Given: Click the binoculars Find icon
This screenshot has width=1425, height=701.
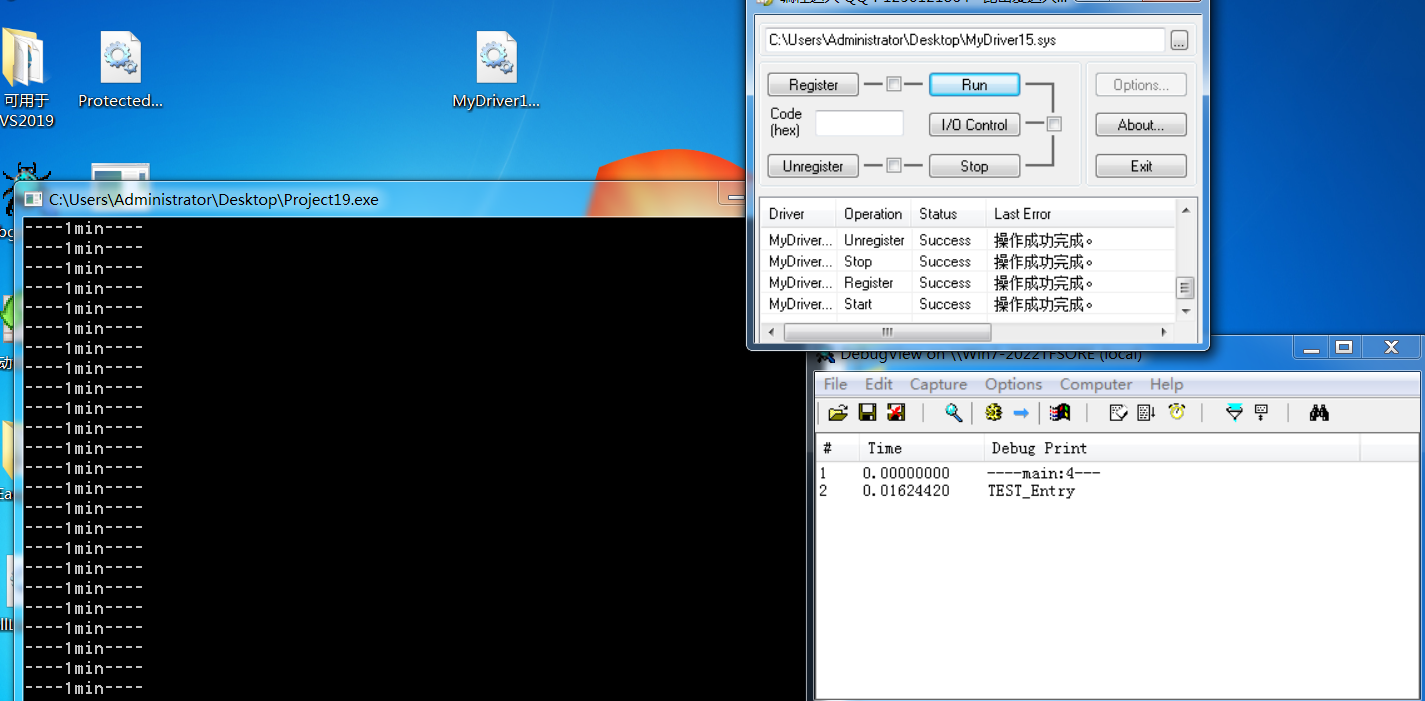Looking at the screenshot, I should click(x=1319, y=413).
